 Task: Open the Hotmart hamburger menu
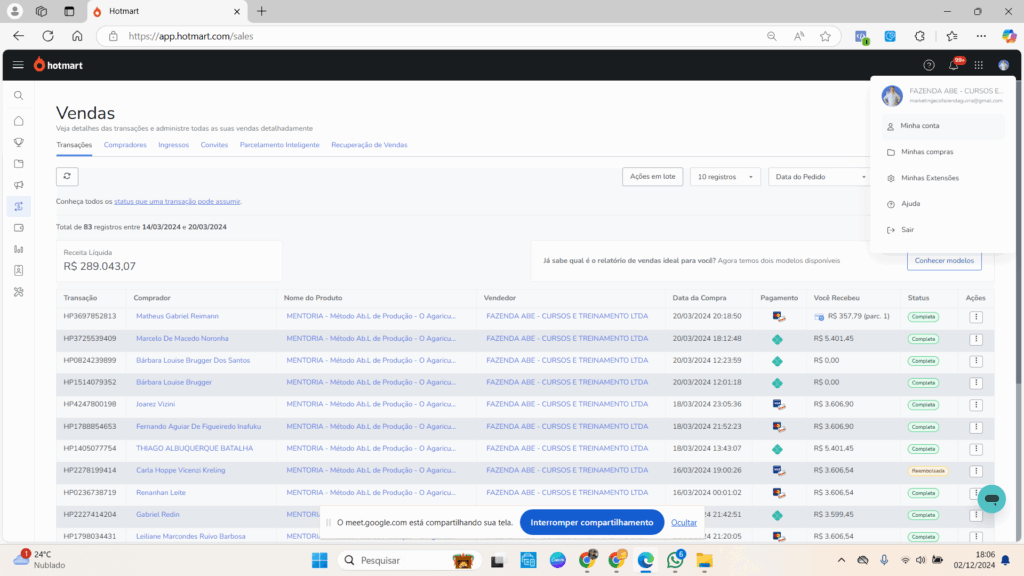(x=18, y=65)
